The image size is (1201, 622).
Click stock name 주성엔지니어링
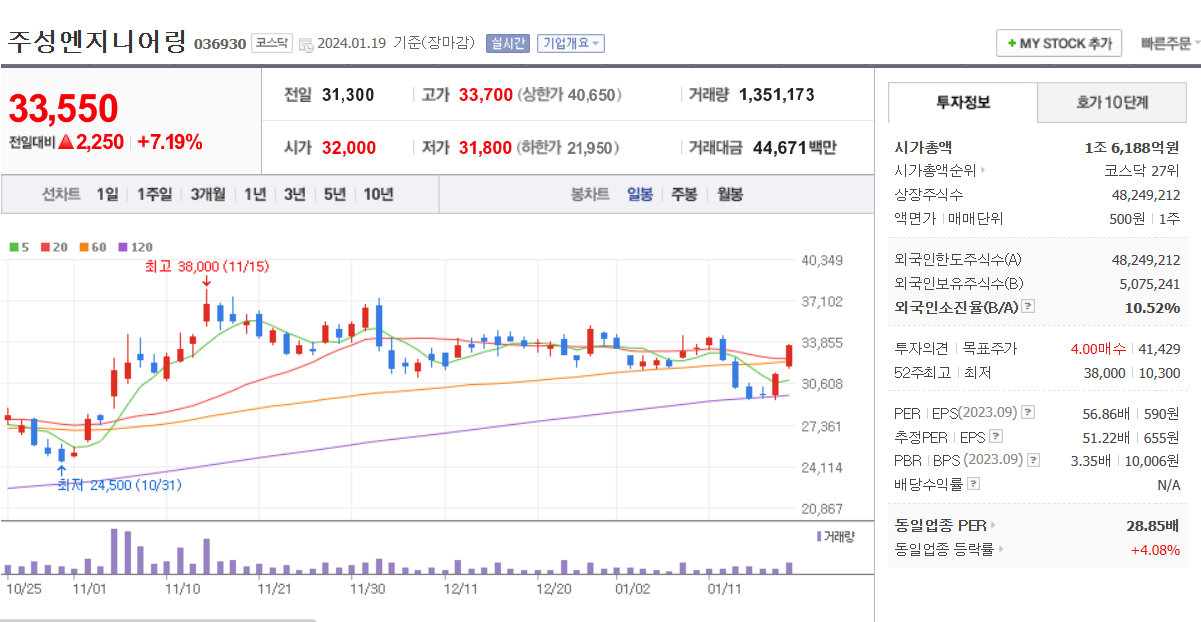click(x=97, y=42)
